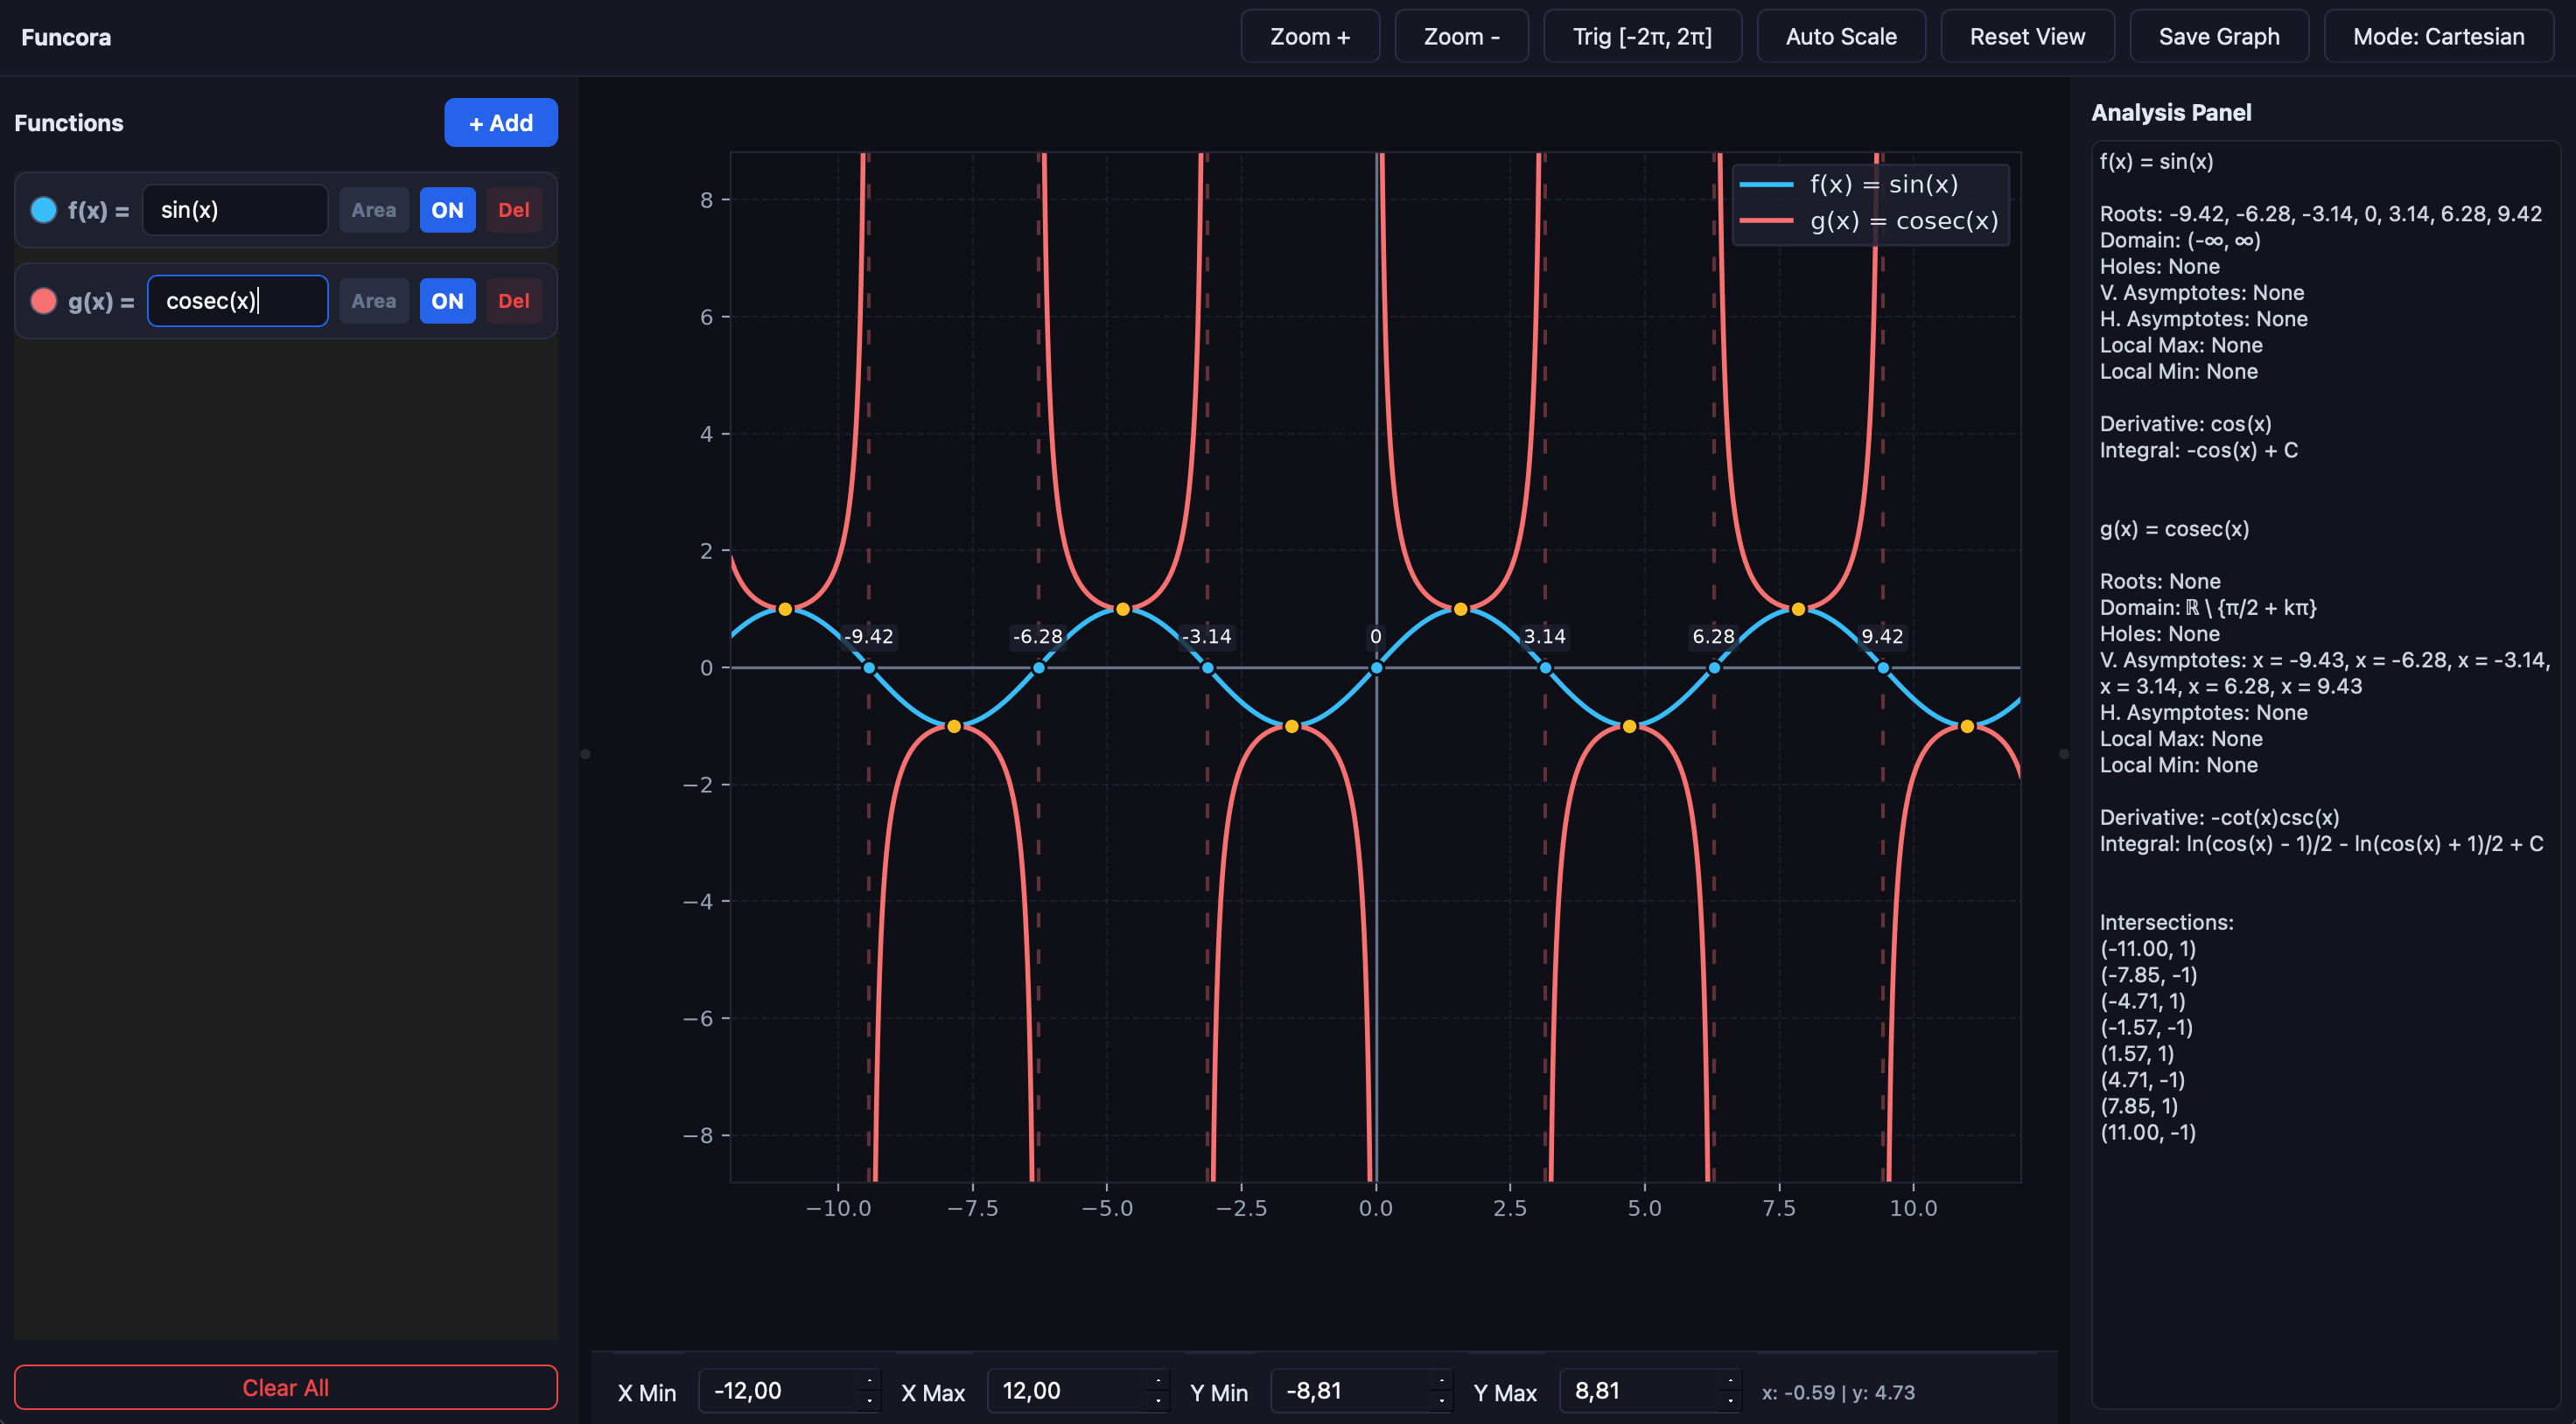Click the red g(x) color swatch

pyautogui.click(x=43, y=301)
